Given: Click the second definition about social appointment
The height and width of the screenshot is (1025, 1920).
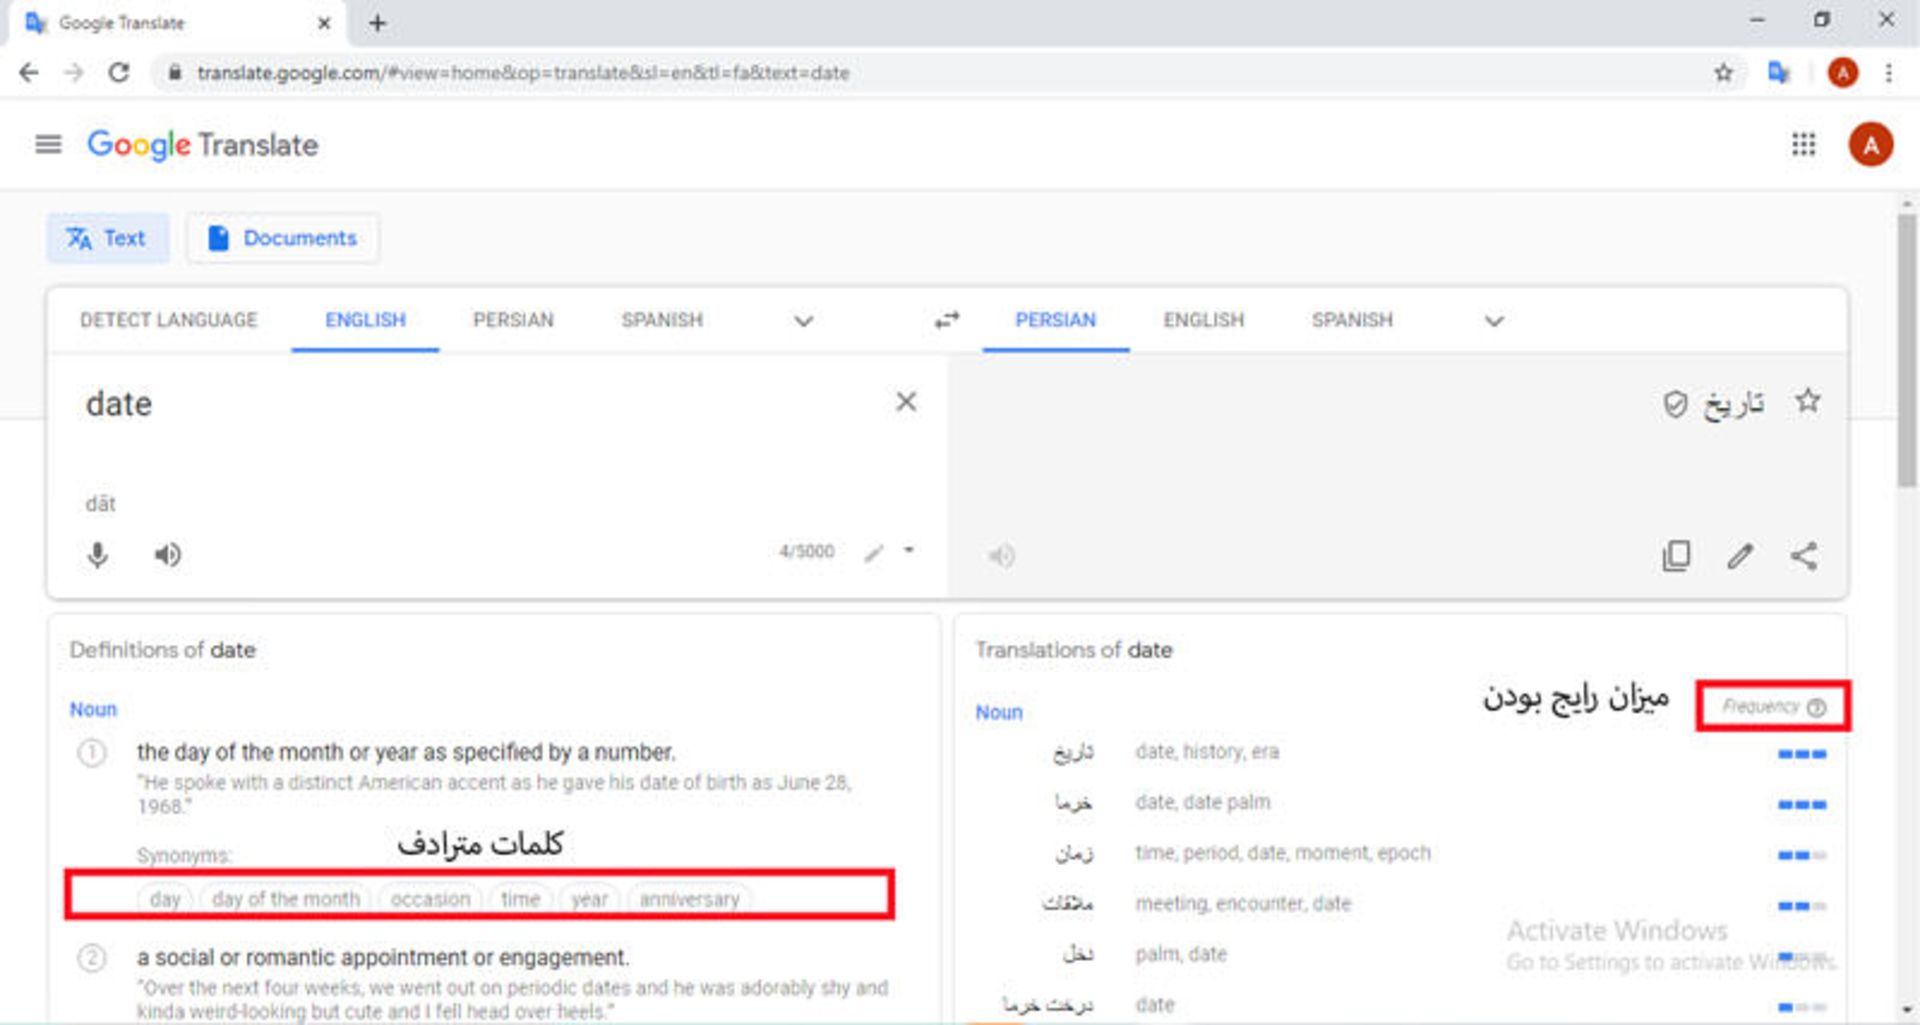Looking at the screenshot, I should click(x=383, y=958).
